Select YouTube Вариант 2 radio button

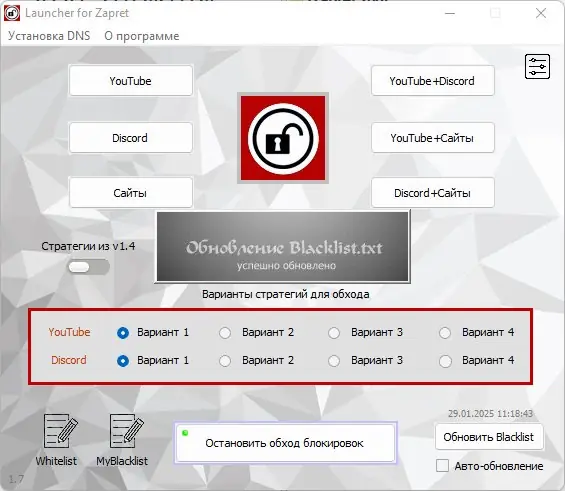225,333
